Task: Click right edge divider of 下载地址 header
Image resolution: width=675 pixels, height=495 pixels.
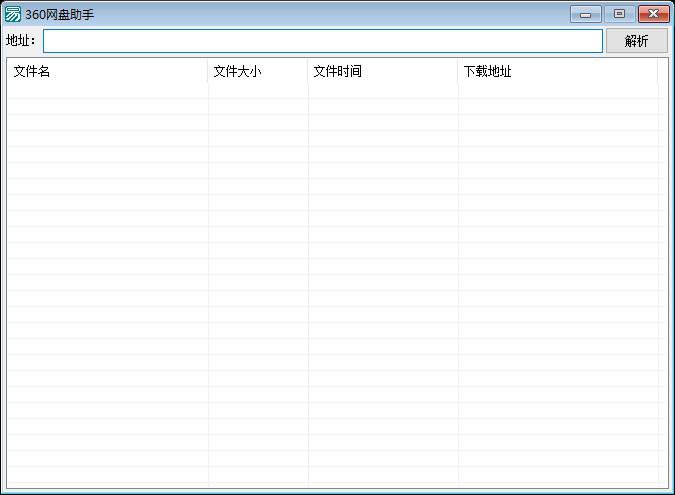Action: pyautogui.click(x=658, y=72)
